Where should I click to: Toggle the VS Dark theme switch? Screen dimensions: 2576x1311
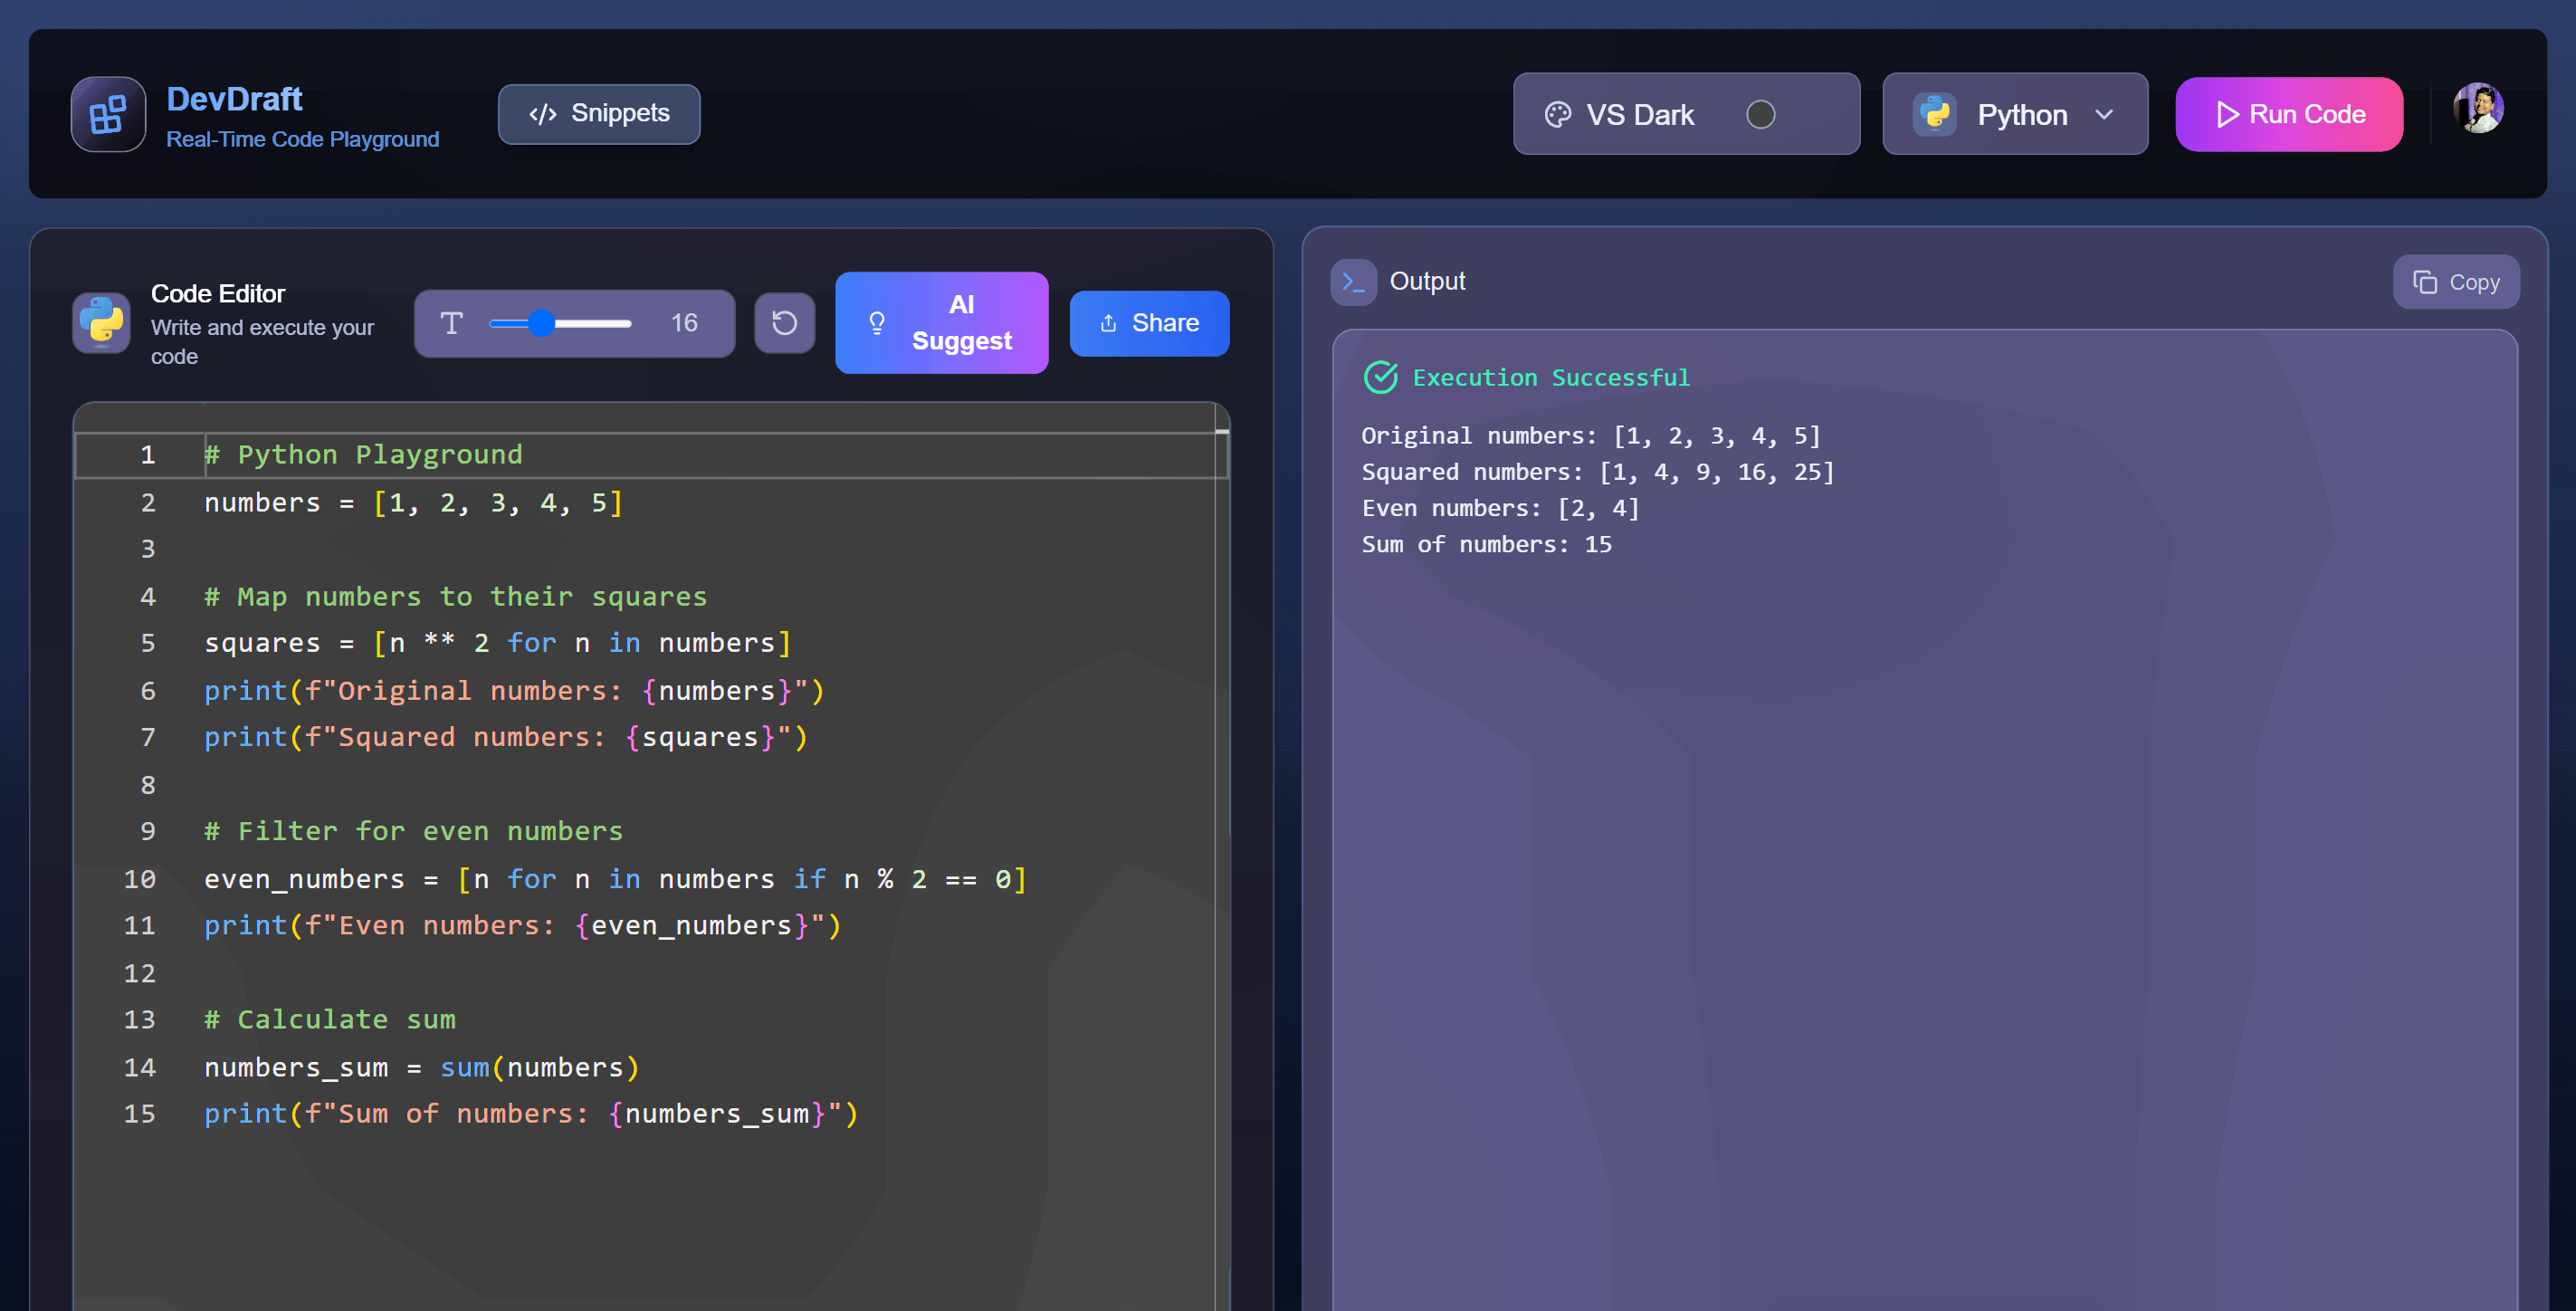pos(1760,115)
